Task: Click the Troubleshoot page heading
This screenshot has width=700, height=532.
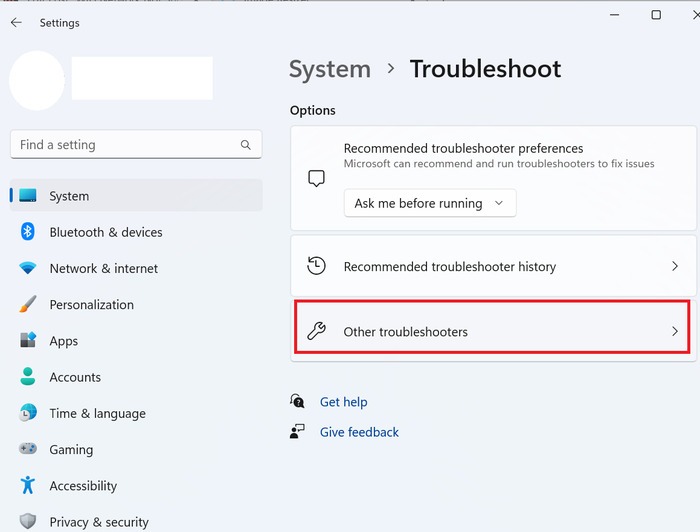Action: [x=485, y=69]
